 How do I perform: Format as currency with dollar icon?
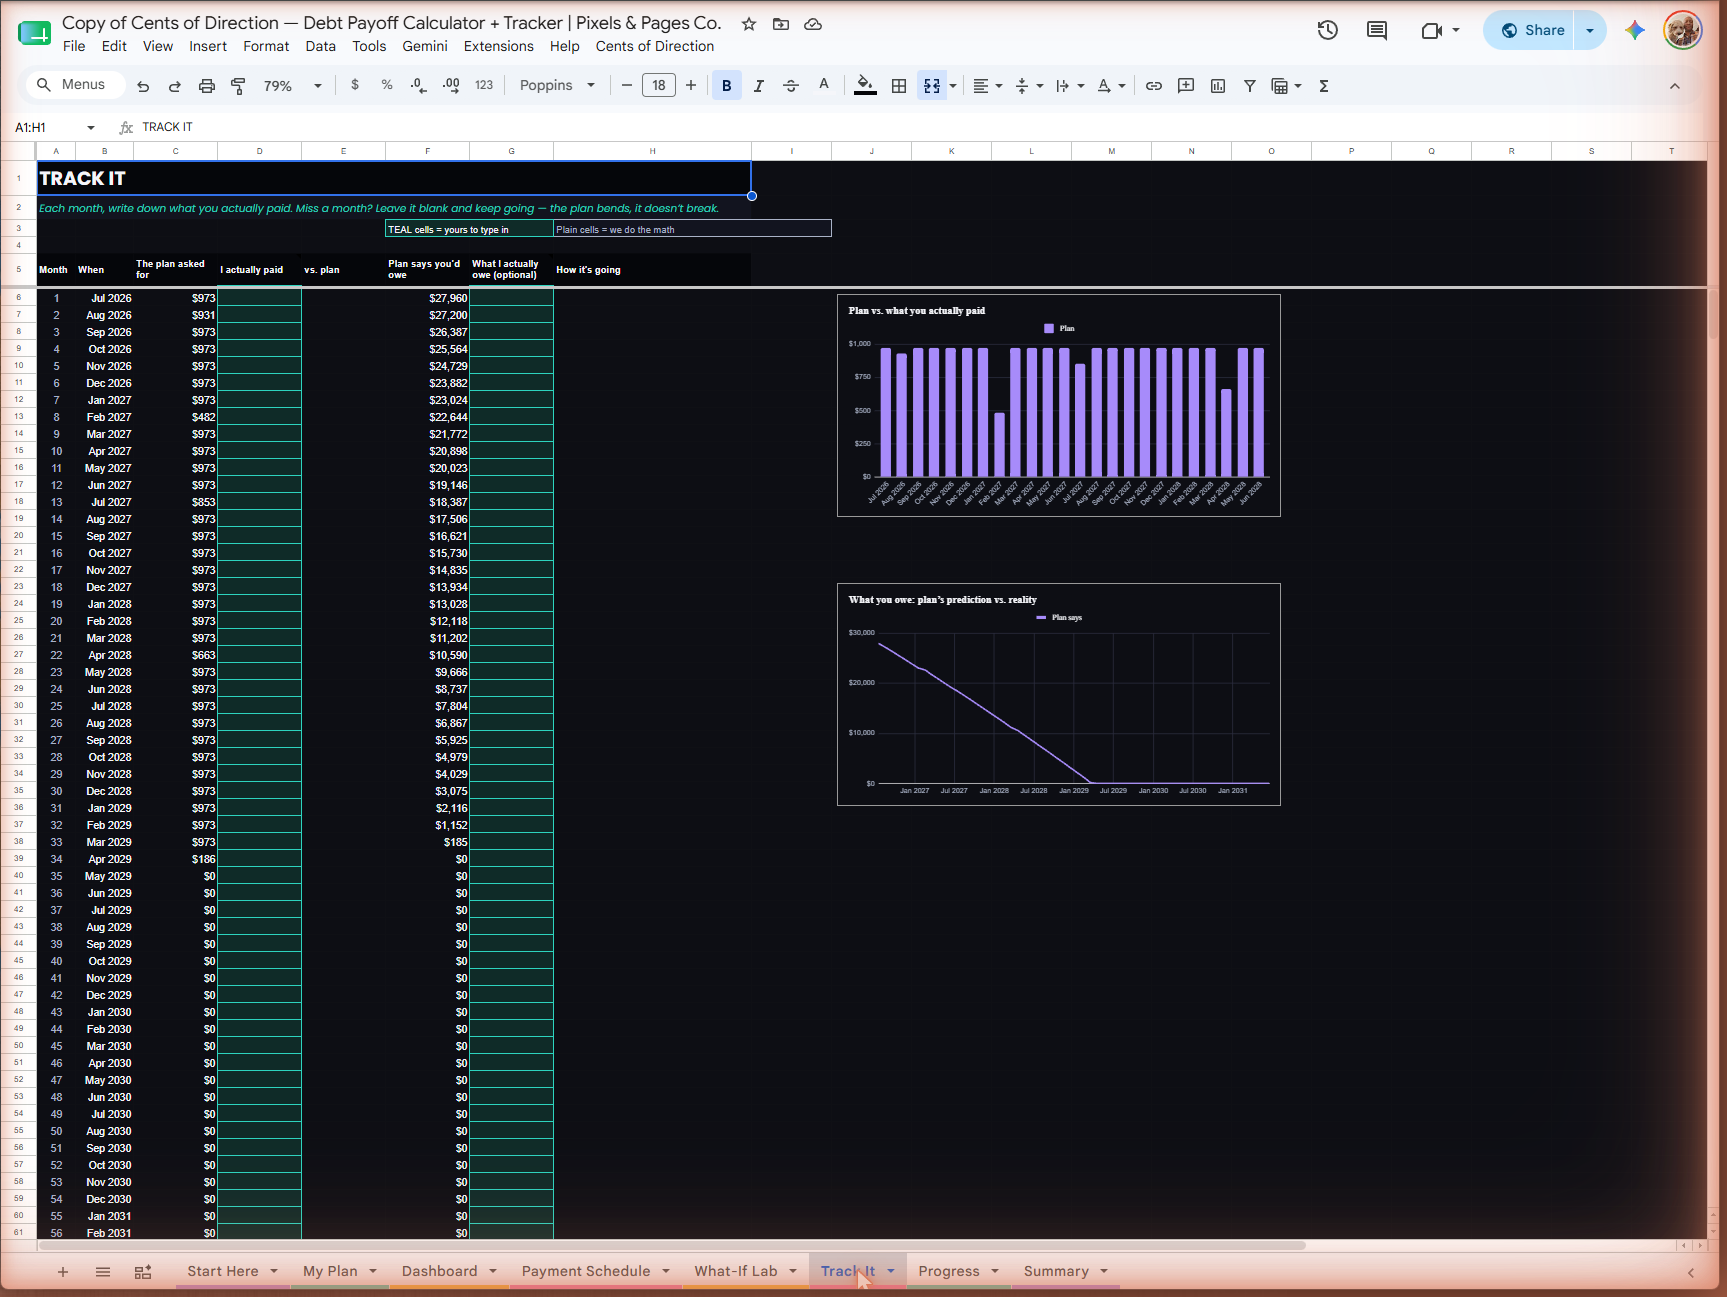pos(355,85)
